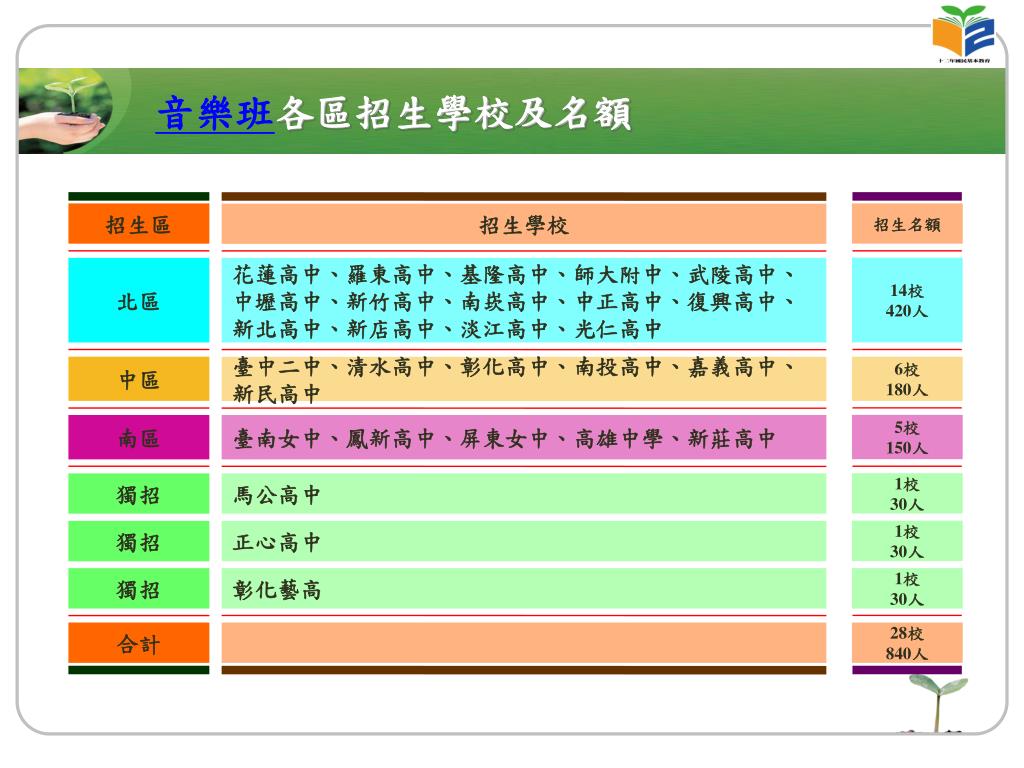Image resolution: width=1024 pixels, height=768 pixels.
Task: Click the central region school list starting 臺中二中
Action: tap(524, 379)
